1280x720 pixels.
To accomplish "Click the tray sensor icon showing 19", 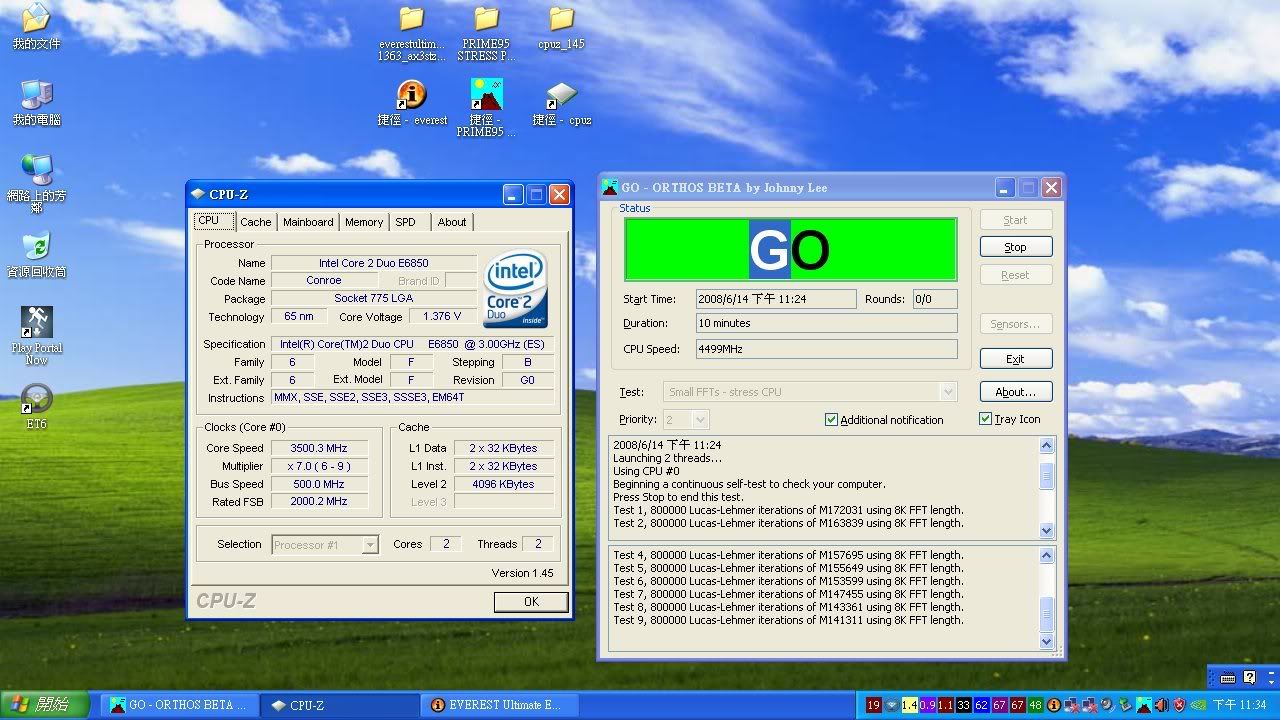I will click(x=873, y=705).
